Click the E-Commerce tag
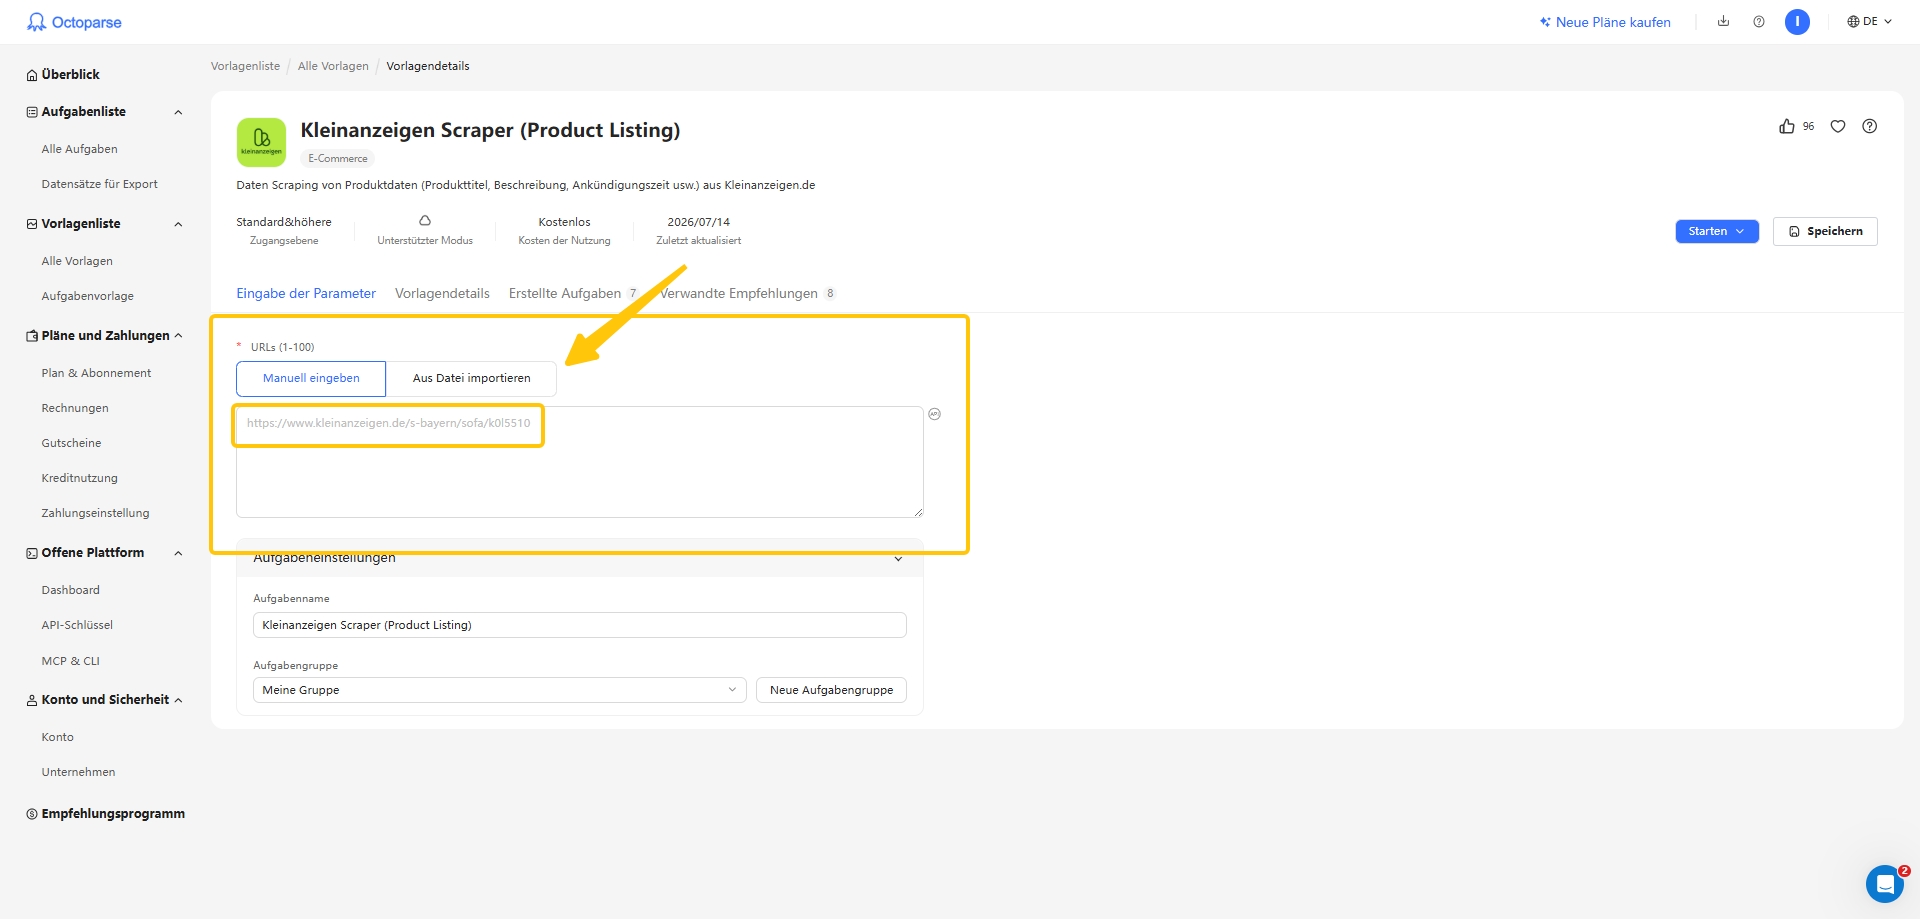This screenshot has height=919, width=1920. pyautogui.click(x=338, y=158)
